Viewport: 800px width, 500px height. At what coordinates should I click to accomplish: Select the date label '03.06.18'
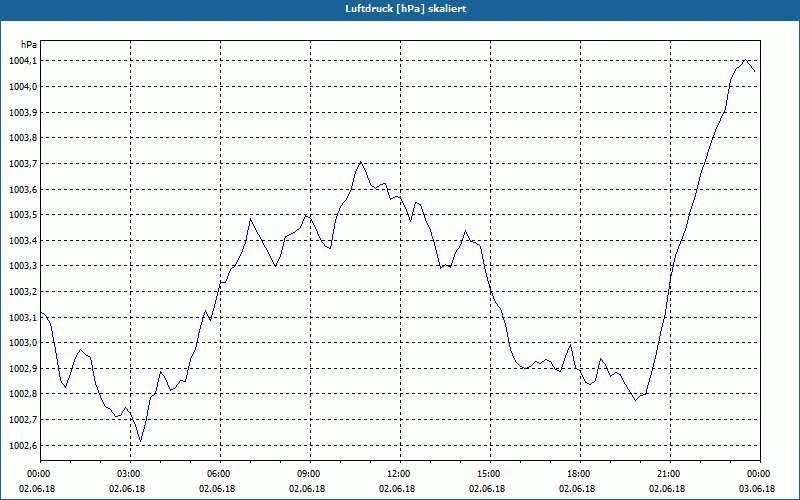coord(757,489)
